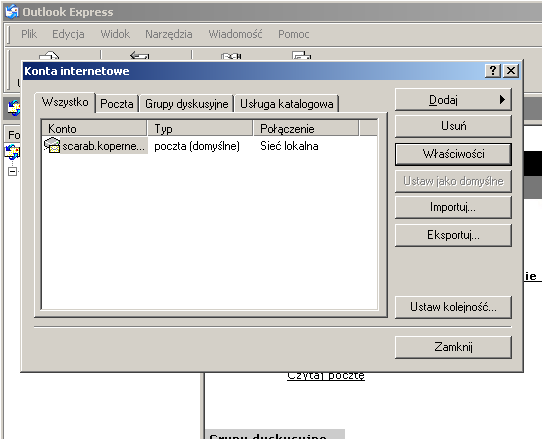The width and height of the screenshot is (542, 439).
Task: Switch to the Grupy dyskusyjne tab
Action: (x=187, y=104)
